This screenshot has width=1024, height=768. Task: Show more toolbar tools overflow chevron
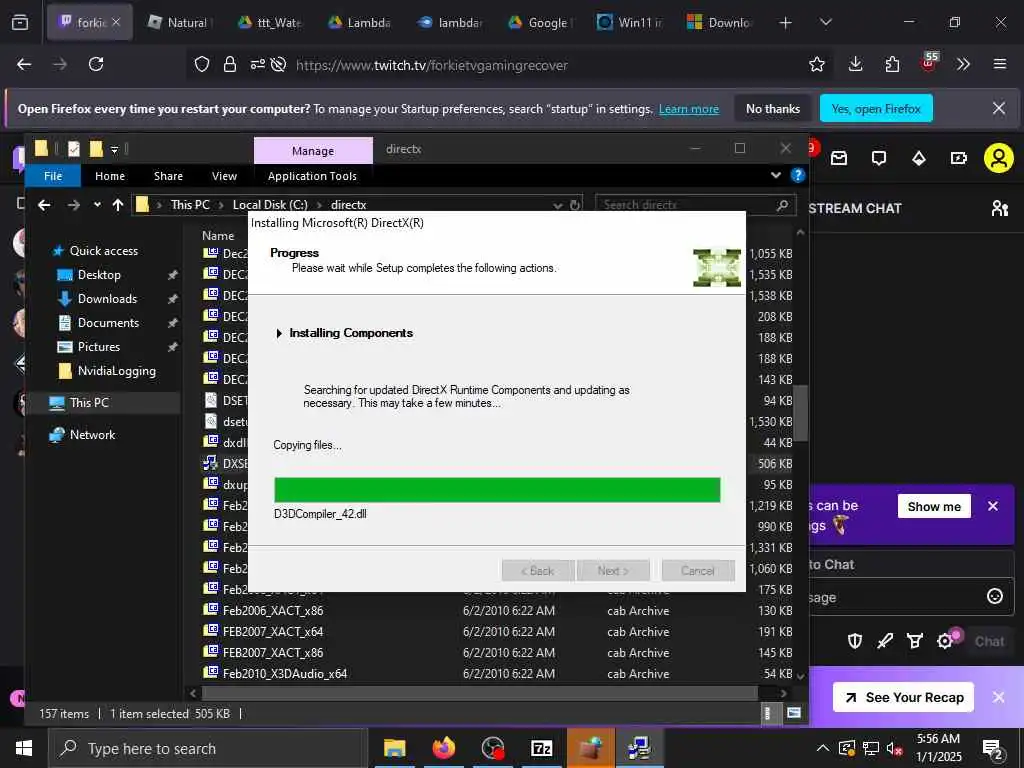coord(963,64)
